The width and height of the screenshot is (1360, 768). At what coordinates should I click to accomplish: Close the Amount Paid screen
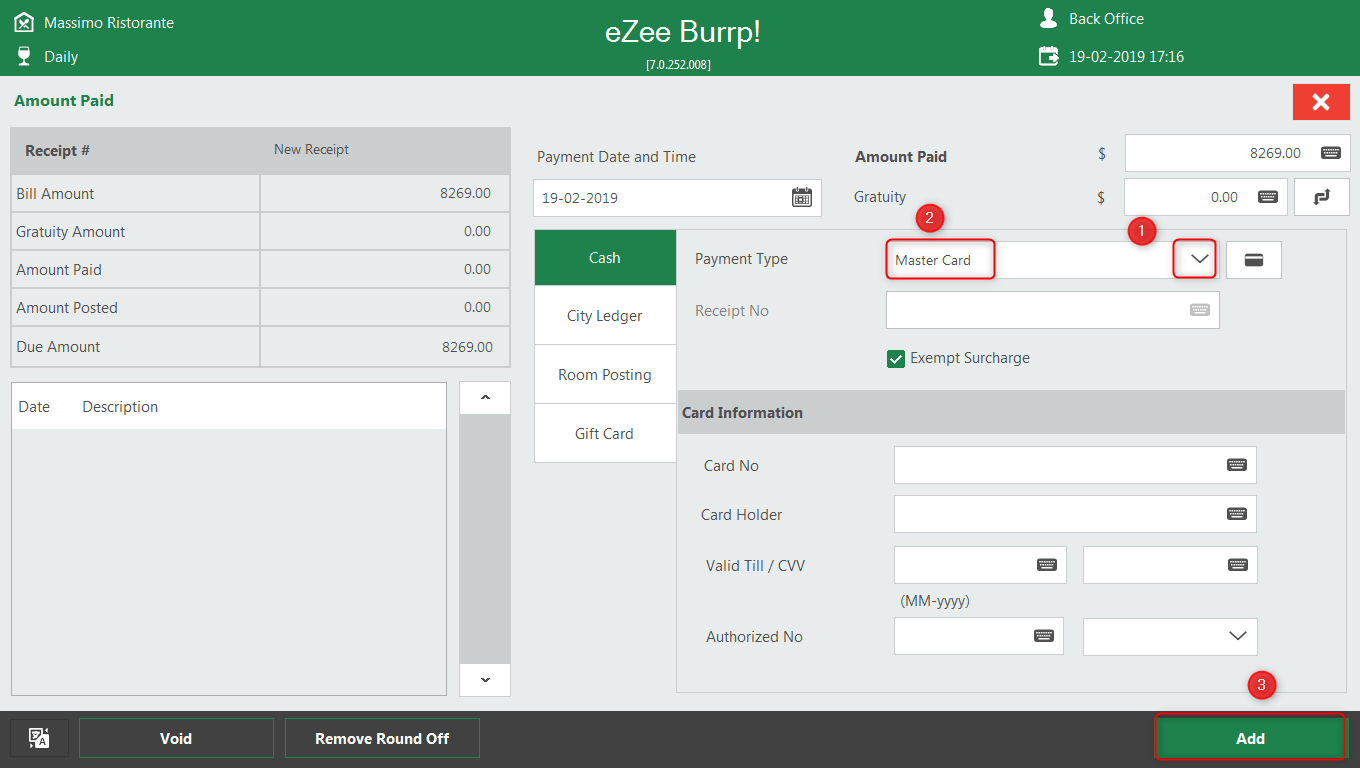pyautogui.click(x=1321, y=102)
